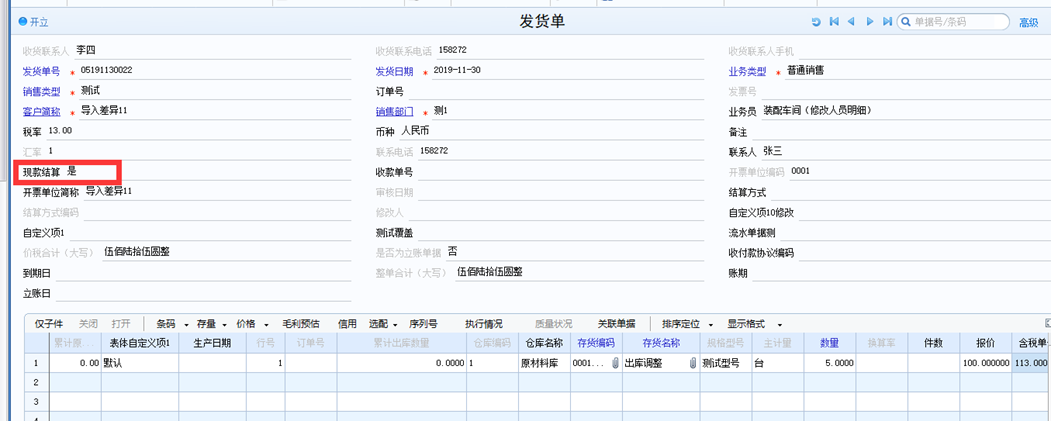
Task: Click the refresh icon beside navigation arrows
Action: pyautogui.click(x=816, y=21)
